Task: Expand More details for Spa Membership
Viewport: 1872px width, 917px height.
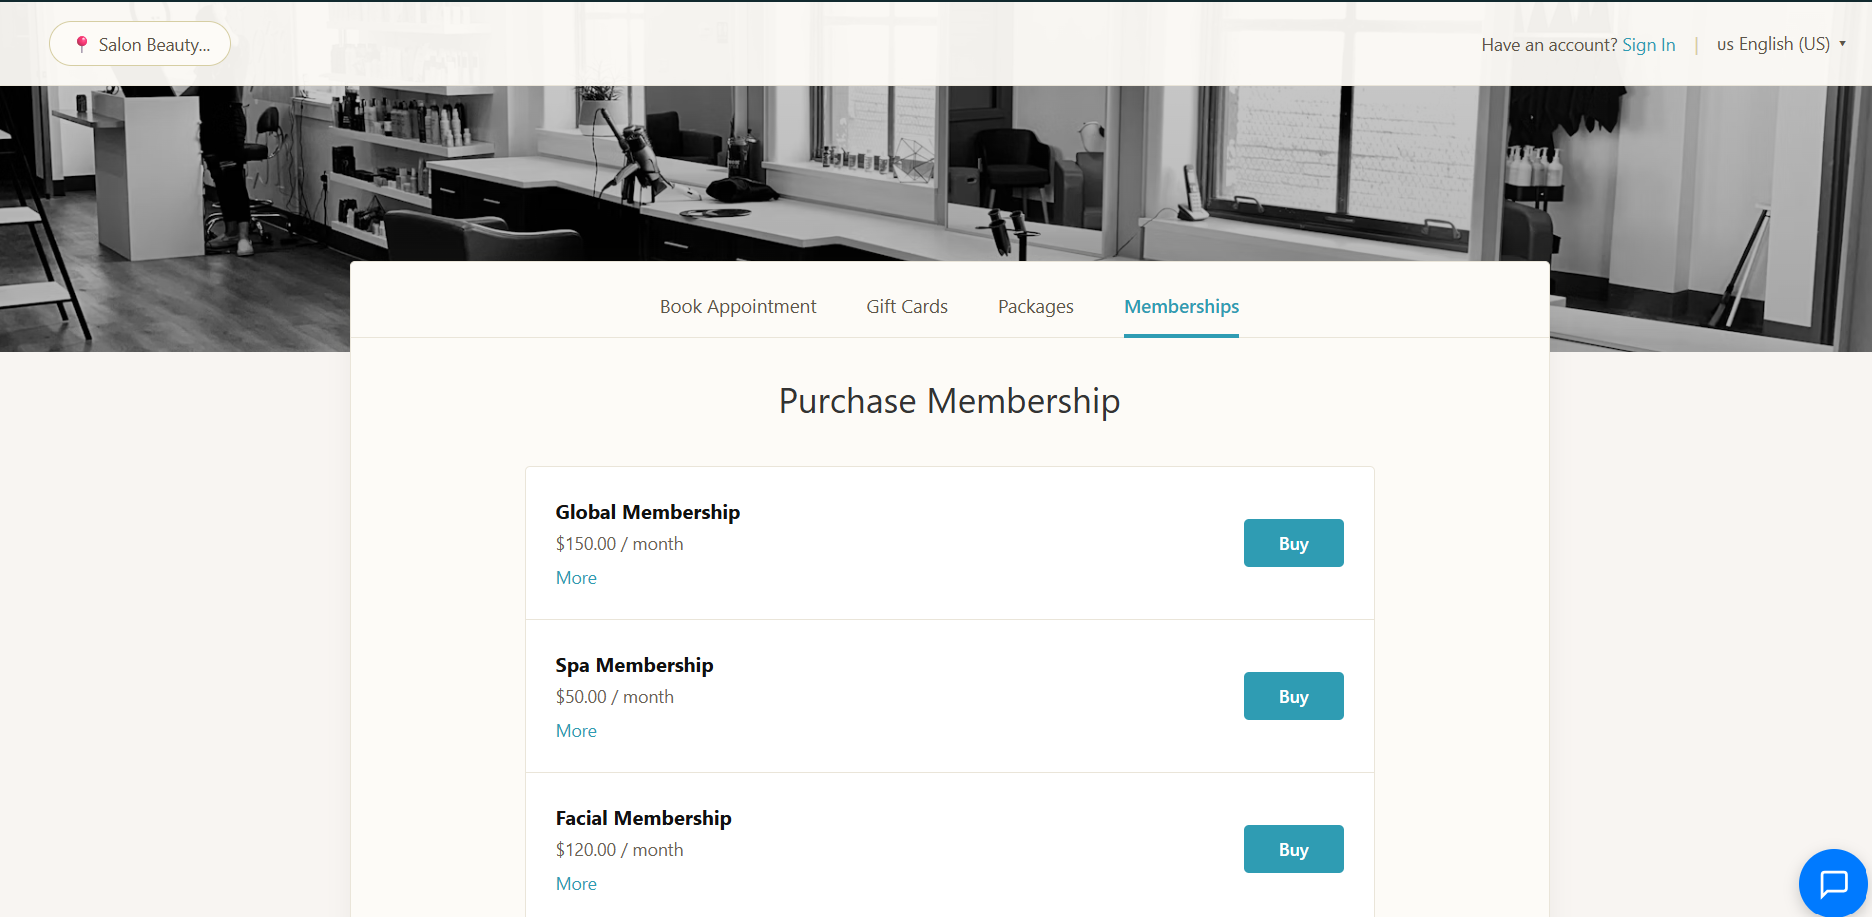Action: [576, 731]
